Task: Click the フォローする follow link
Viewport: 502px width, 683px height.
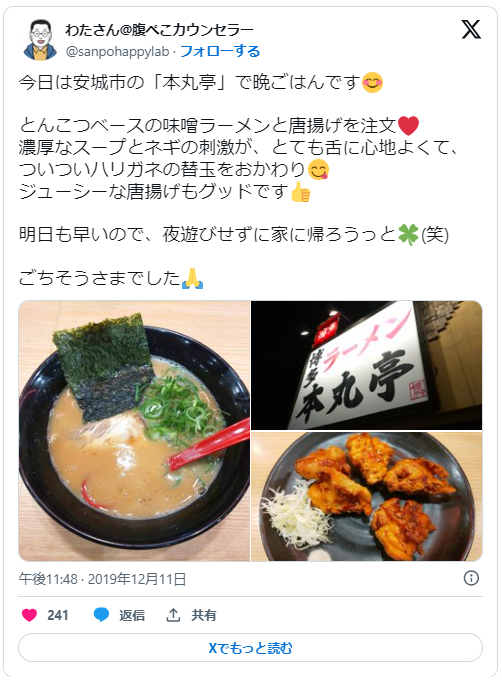Action: (x=220, y=51)
